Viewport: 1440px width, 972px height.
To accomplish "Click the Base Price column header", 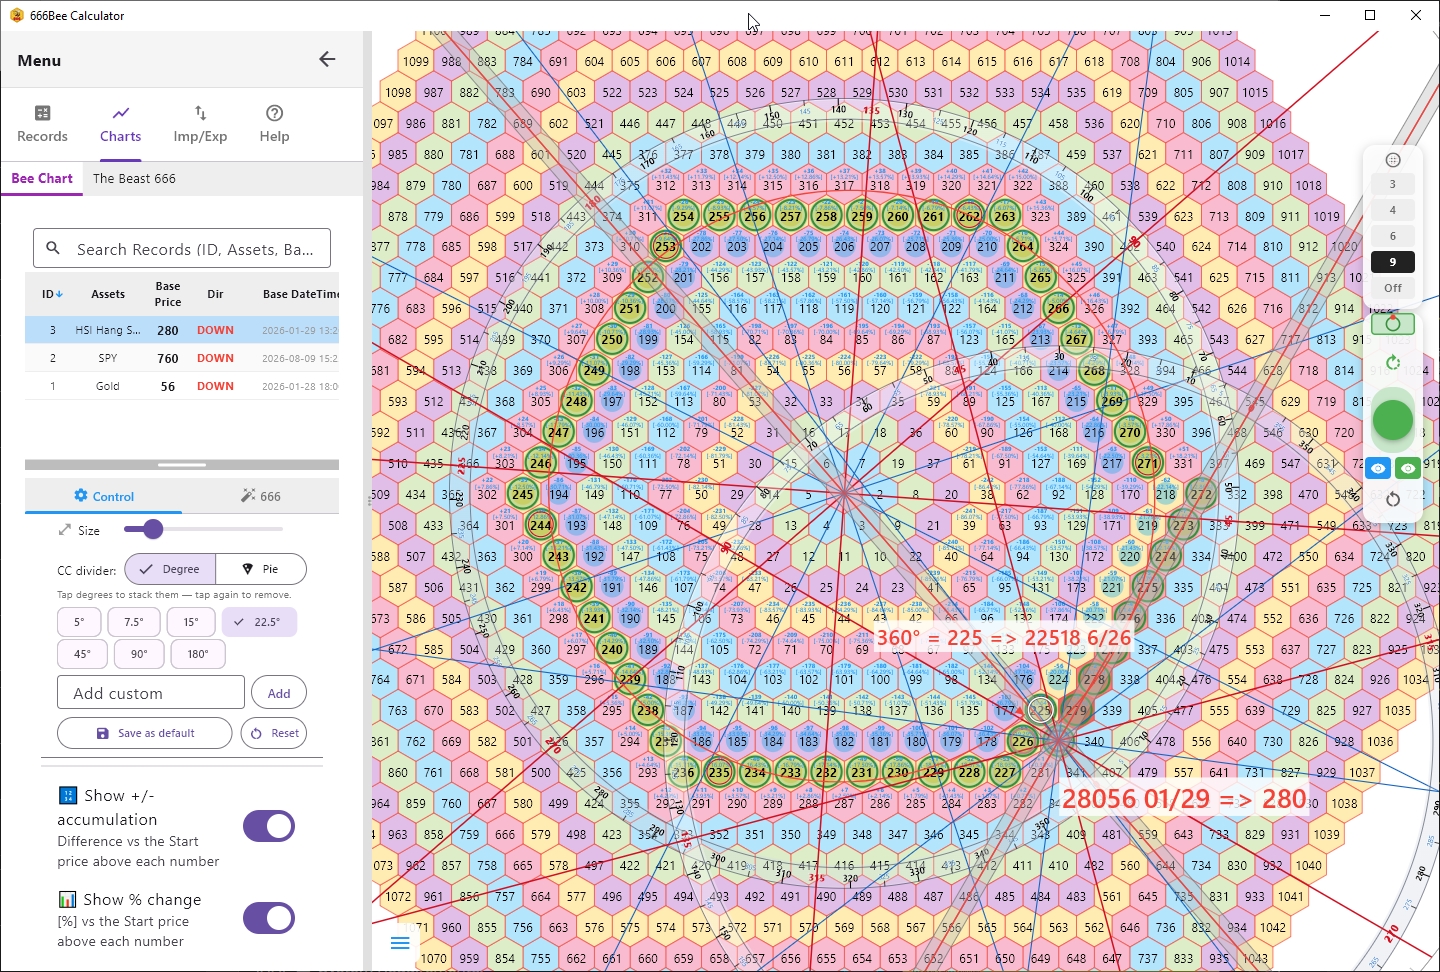I will (168, 294).
